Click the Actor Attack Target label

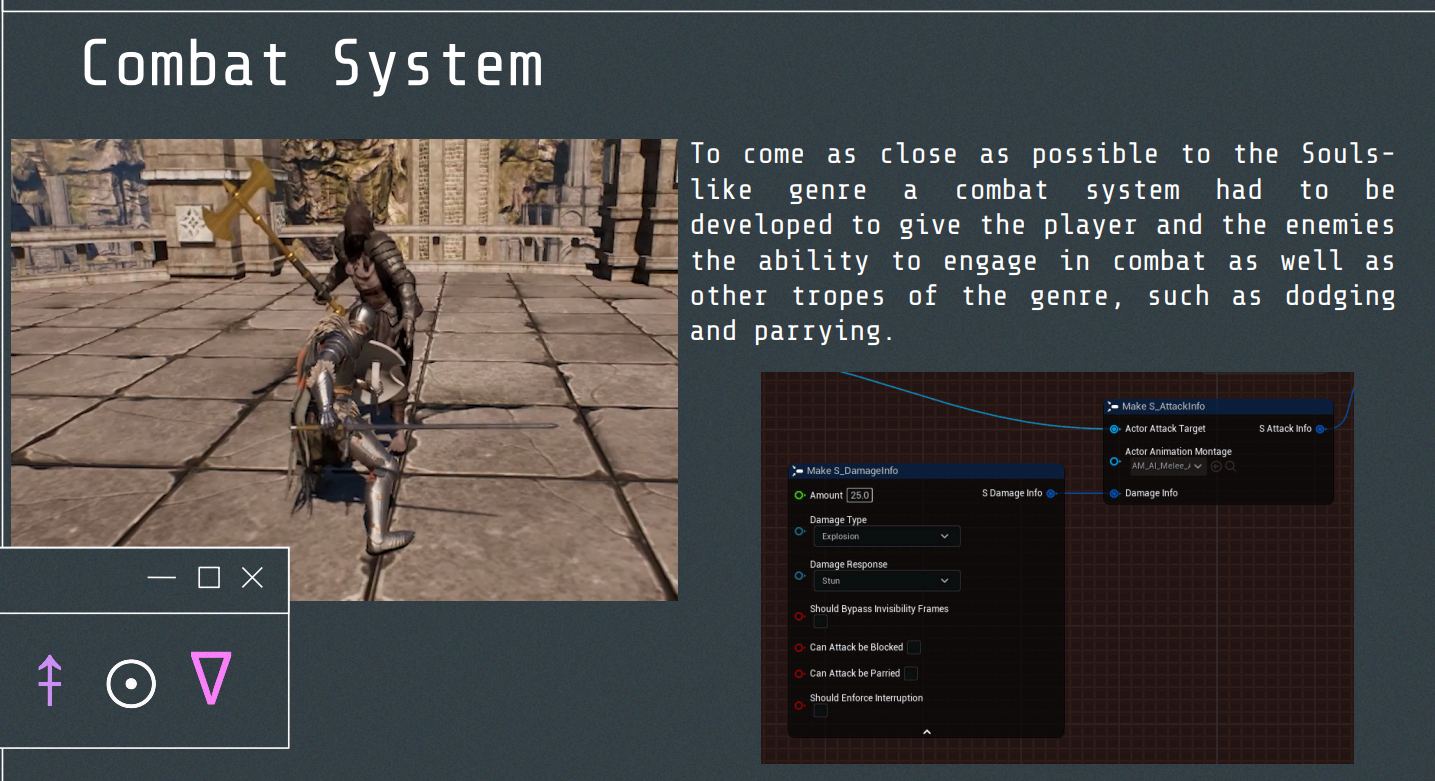pos(1165,429)
